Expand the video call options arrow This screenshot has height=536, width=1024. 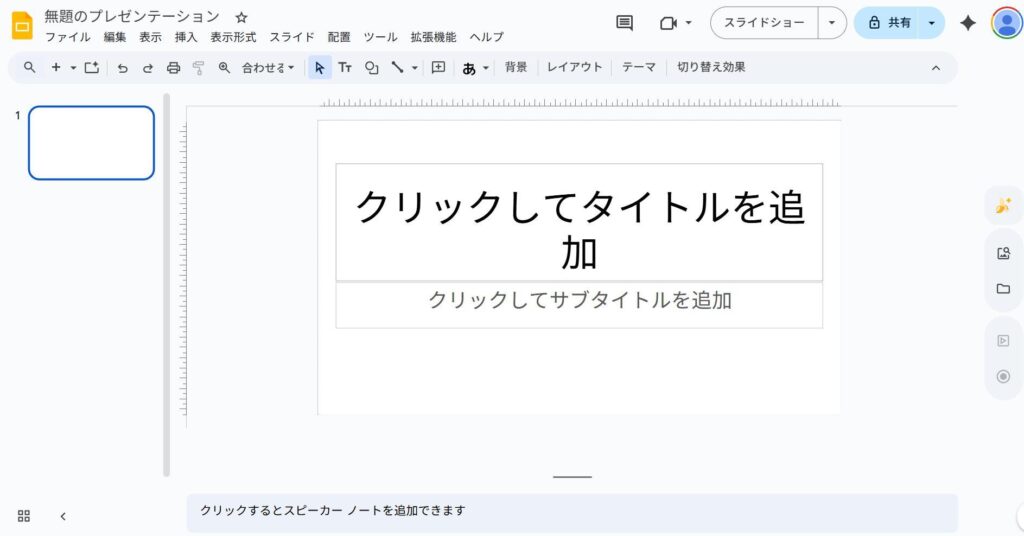[688, 24]
